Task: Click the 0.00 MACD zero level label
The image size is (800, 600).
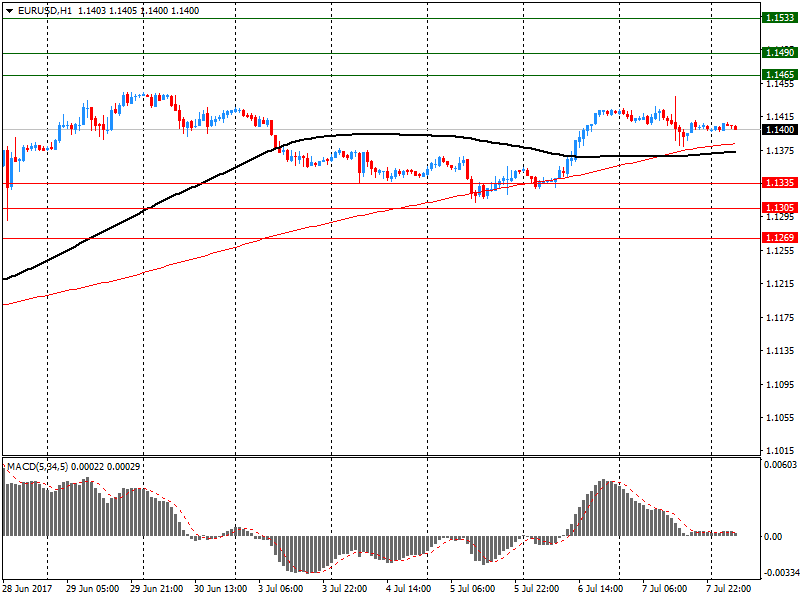Action: [773, 536]
